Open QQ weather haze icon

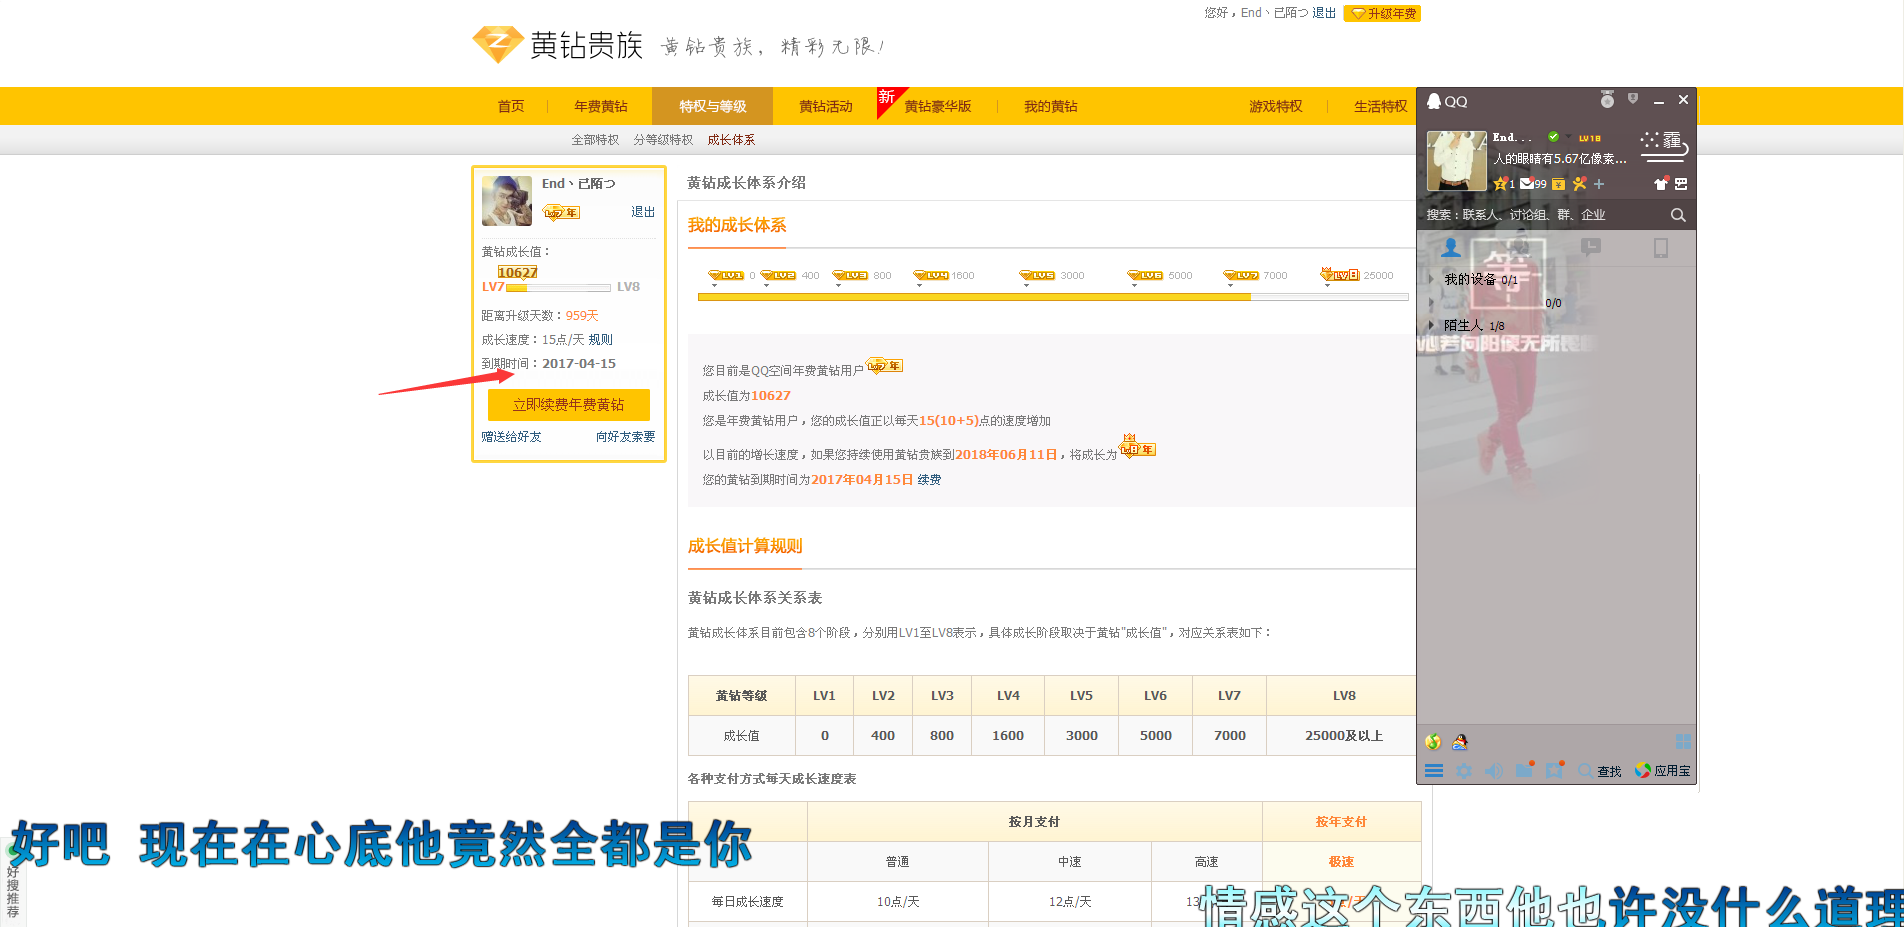click(x=1664, y=145)
